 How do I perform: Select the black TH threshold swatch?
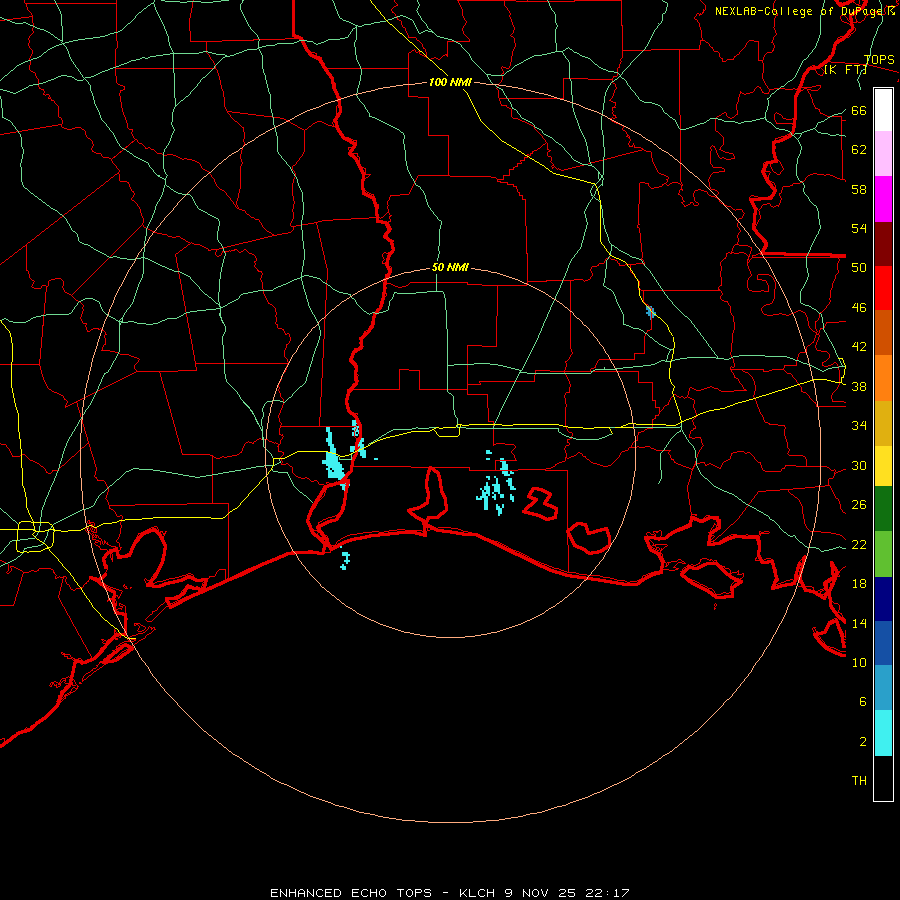click(883, 778)
